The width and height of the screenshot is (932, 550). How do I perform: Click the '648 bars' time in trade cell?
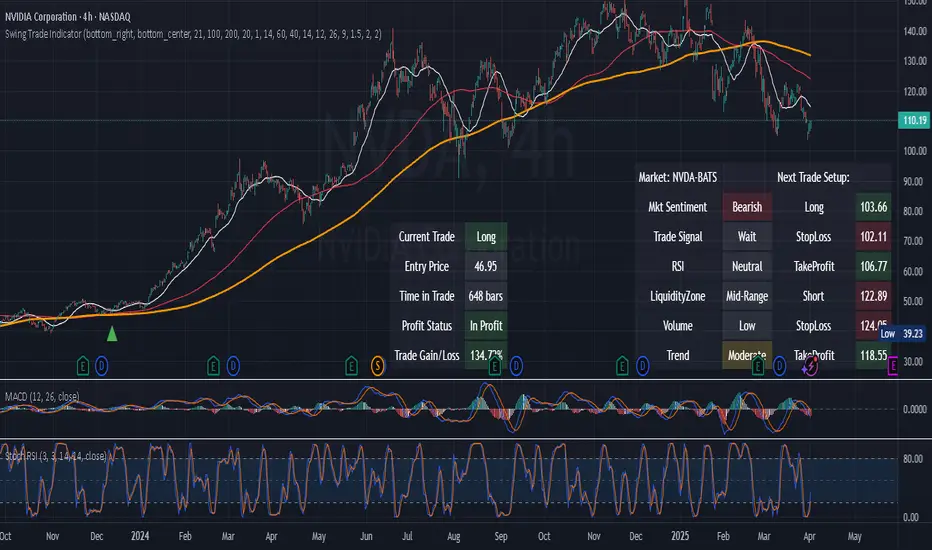coord(486,296)
